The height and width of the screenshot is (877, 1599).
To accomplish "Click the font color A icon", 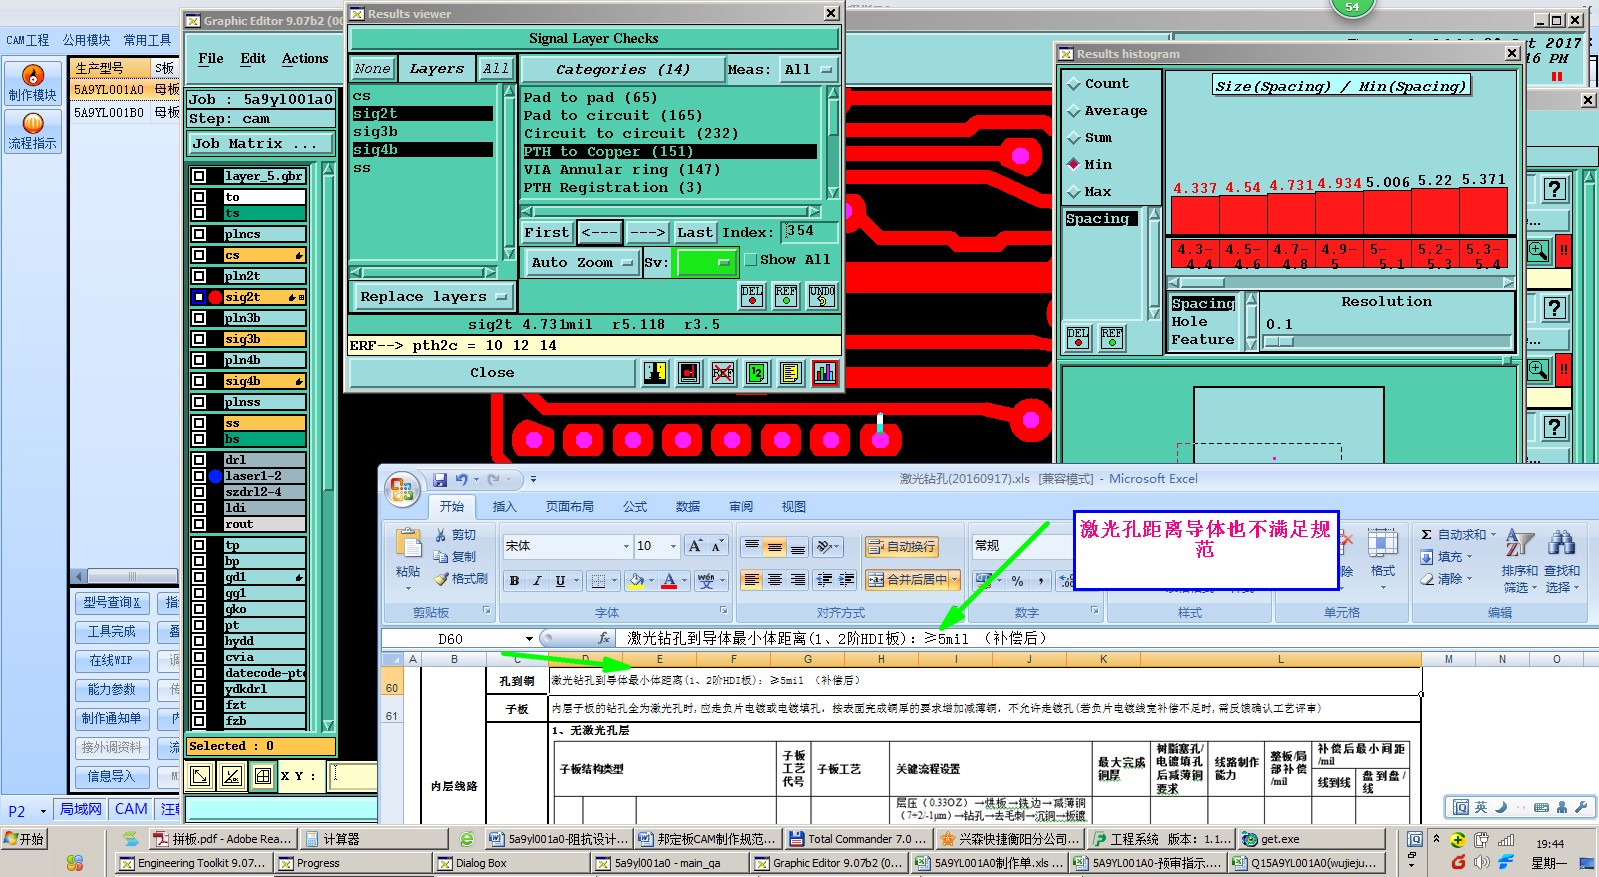I will (669, 580).
